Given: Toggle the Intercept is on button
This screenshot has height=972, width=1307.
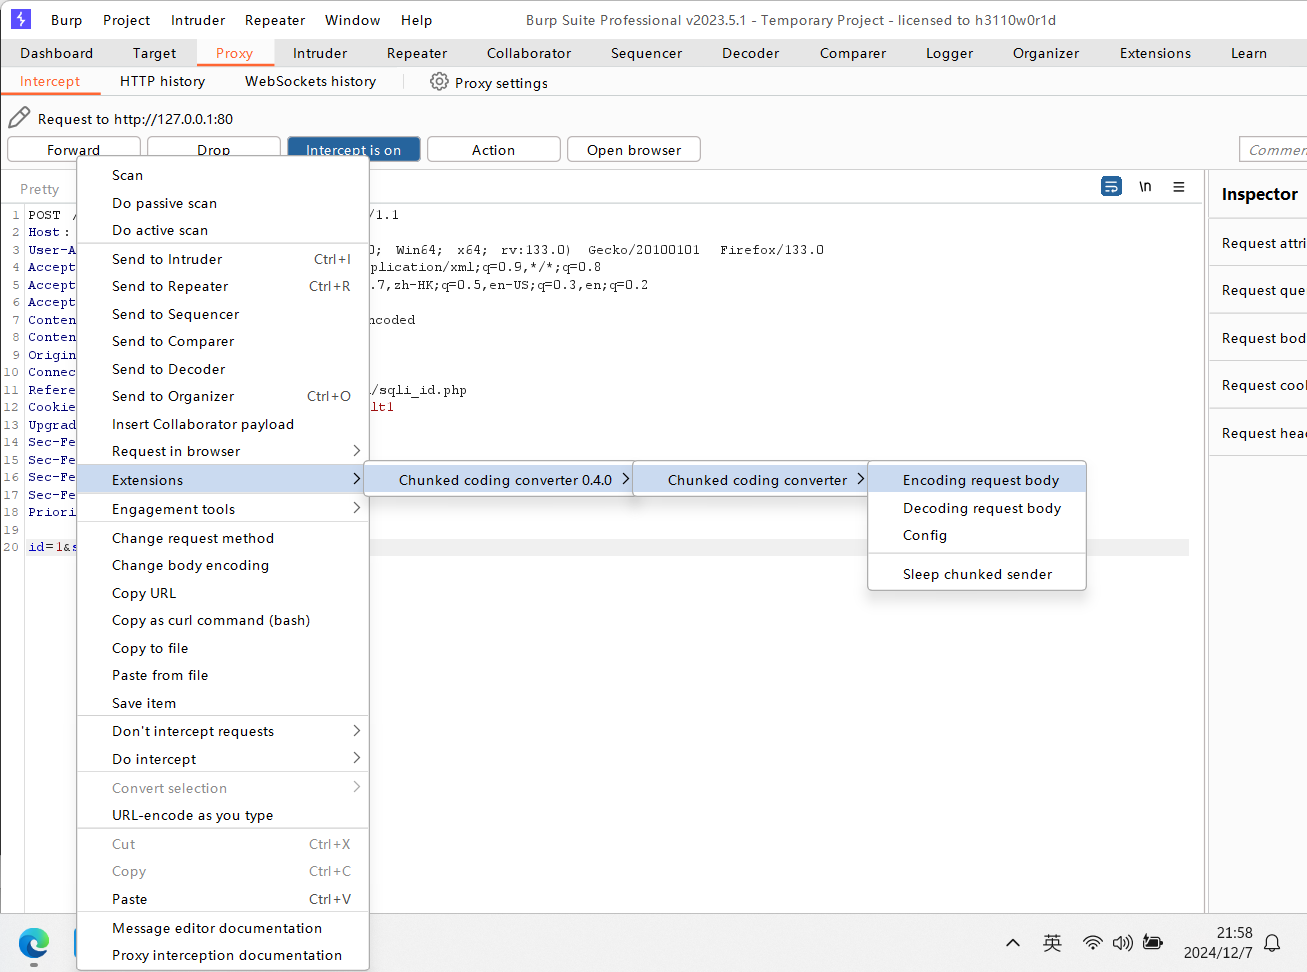Looking at the screenshot, I should [x=354, y=149].
